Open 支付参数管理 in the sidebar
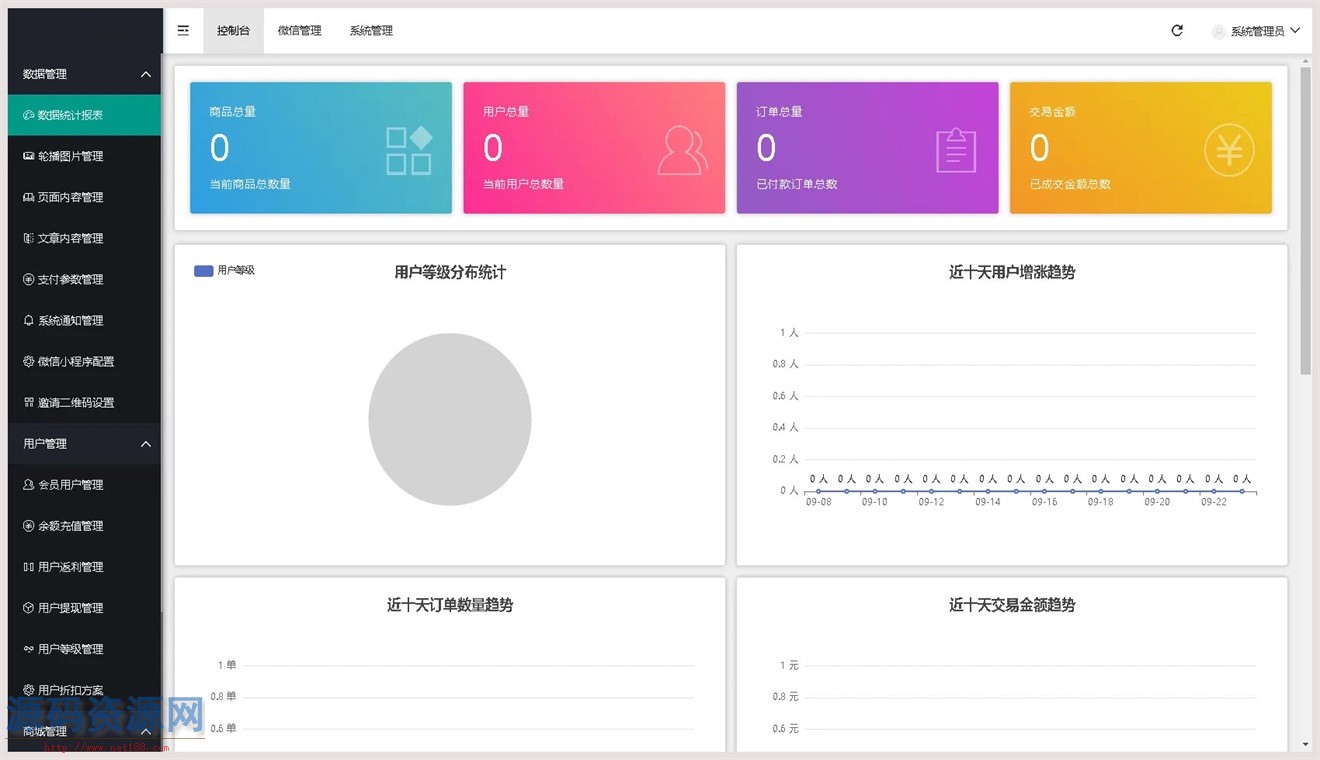Image resolution: width=1320 pixels, height=760 pixels. [x=70, y=280]
